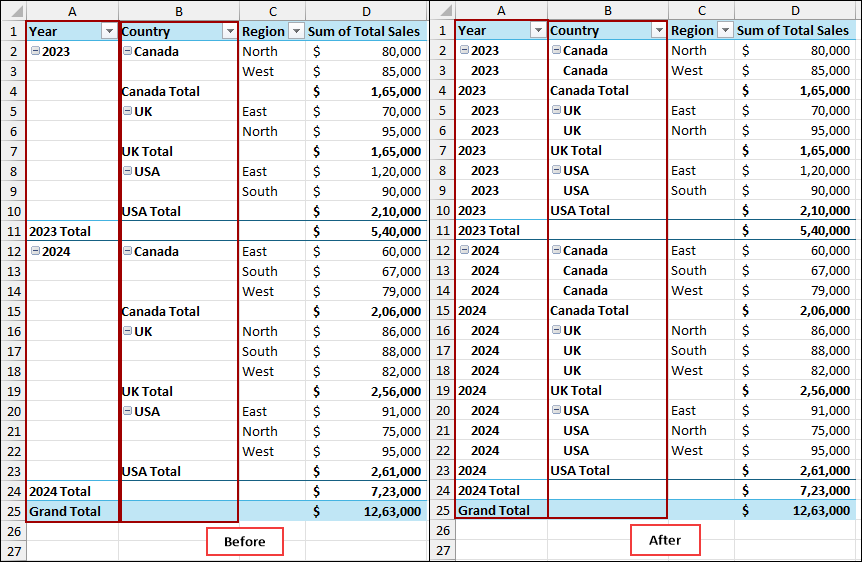Screen dimensions: 864x562
Task: Collapse Canada under 2024 in the After table
Action: click(x=556, y=250)
